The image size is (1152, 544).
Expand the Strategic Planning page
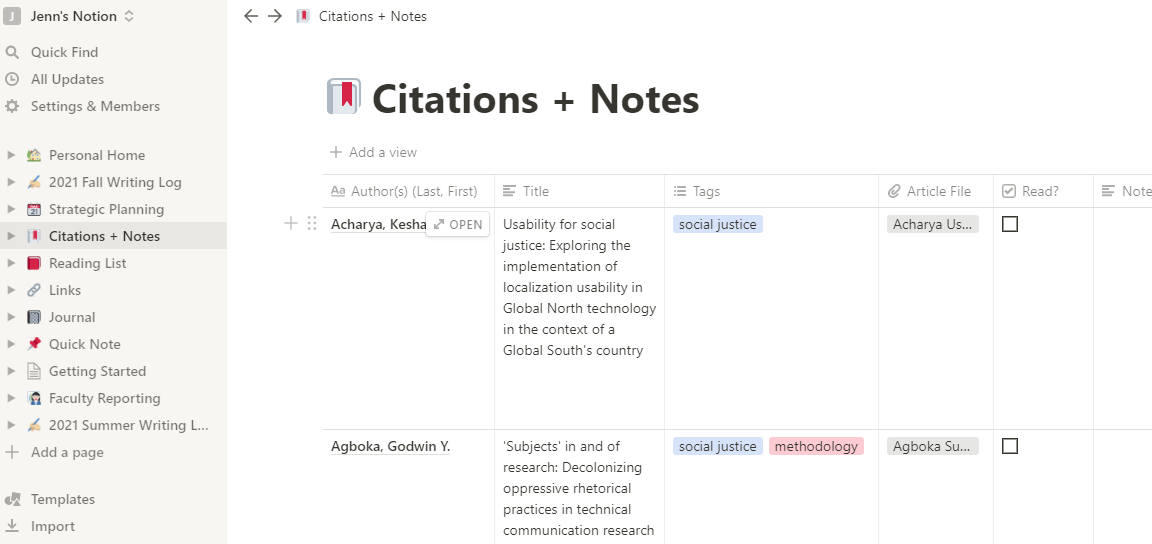tap(11, 210)
